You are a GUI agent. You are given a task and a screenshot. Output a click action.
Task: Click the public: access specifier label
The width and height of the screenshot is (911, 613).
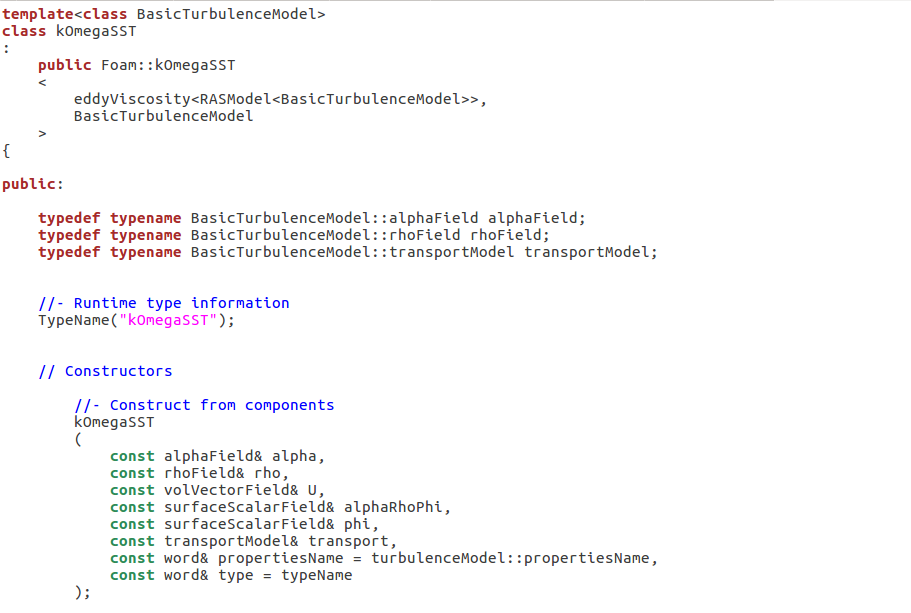tap(32, 184)
